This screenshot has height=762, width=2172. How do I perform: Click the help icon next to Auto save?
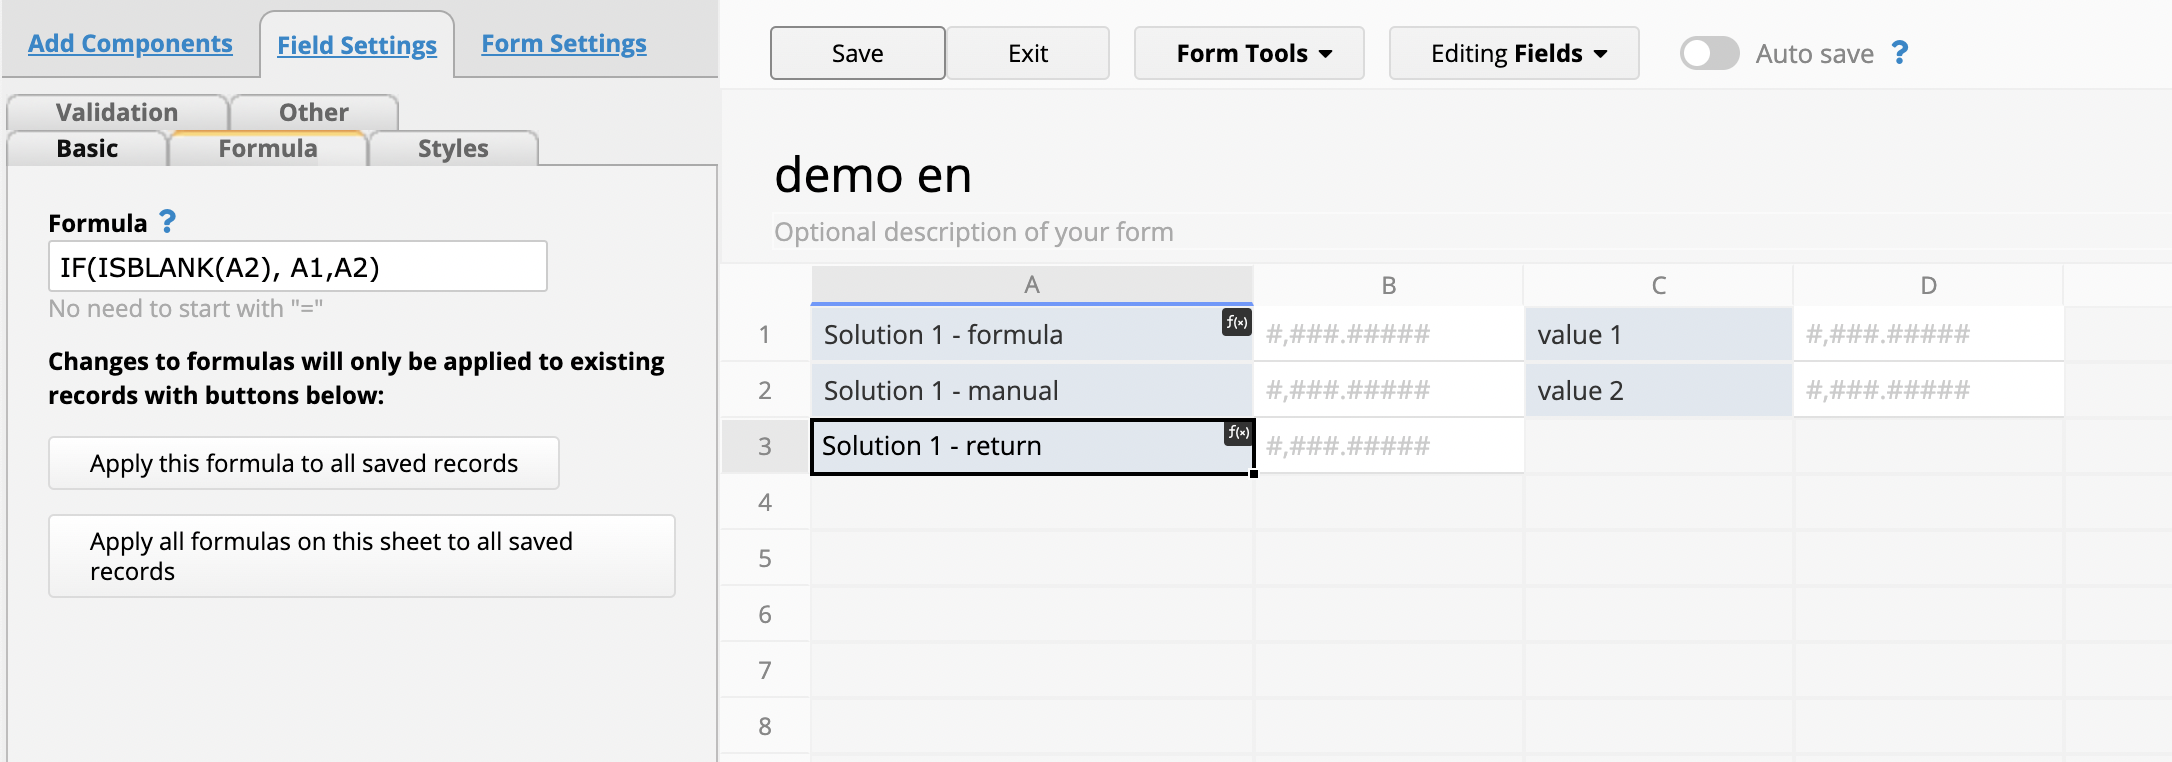click(x=1900, y=53)
